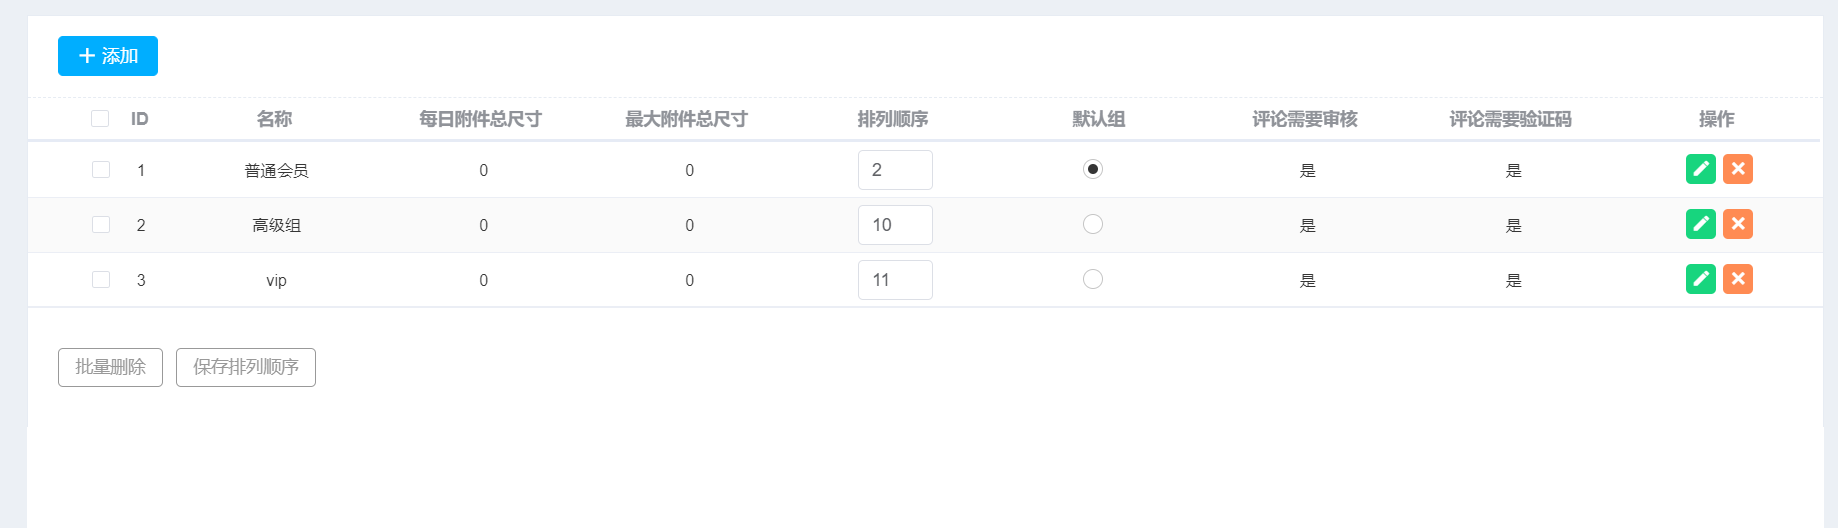Viewport: 1838px width, 528px height.
Task: Set 高级组 as default group radio
Action: coord(1093,224)
